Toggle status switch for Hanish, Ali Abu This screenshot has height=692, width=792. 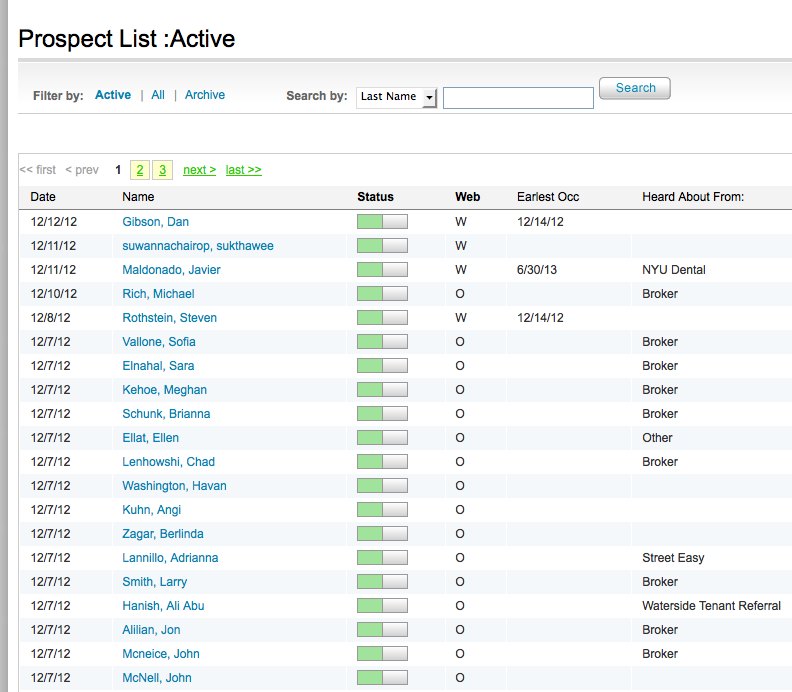click(382, 606)
